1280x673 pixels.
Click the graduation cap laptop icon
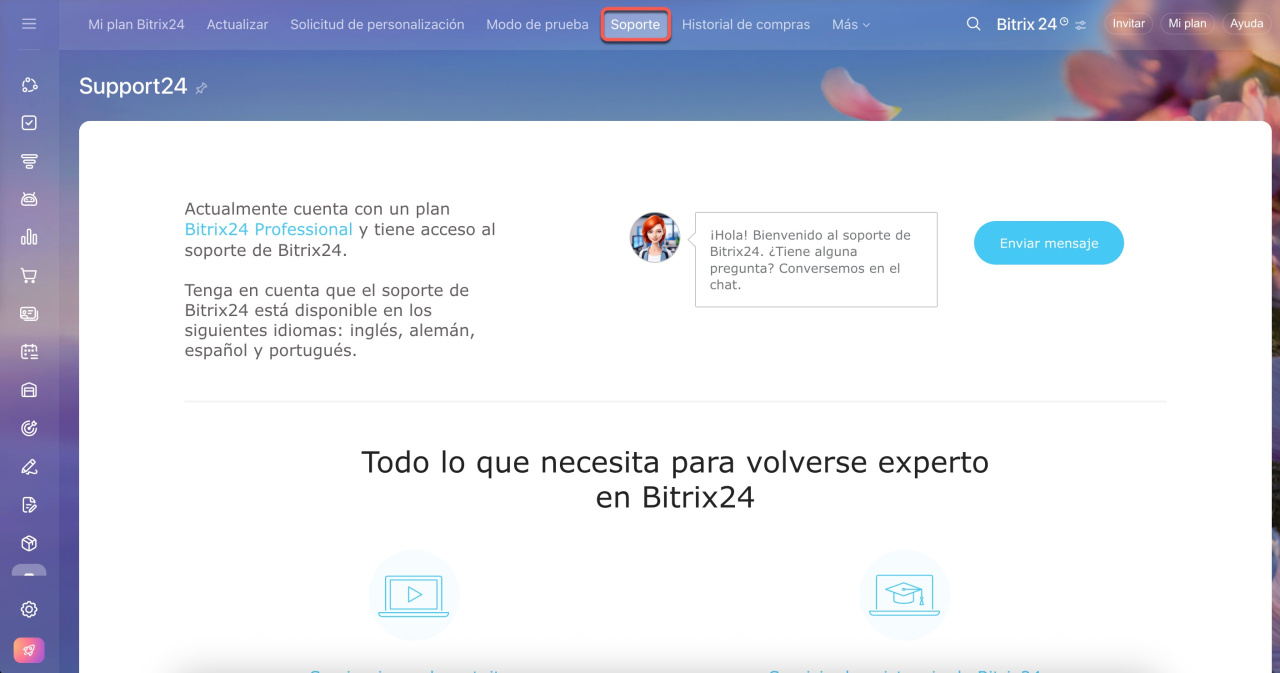[905, 595]
